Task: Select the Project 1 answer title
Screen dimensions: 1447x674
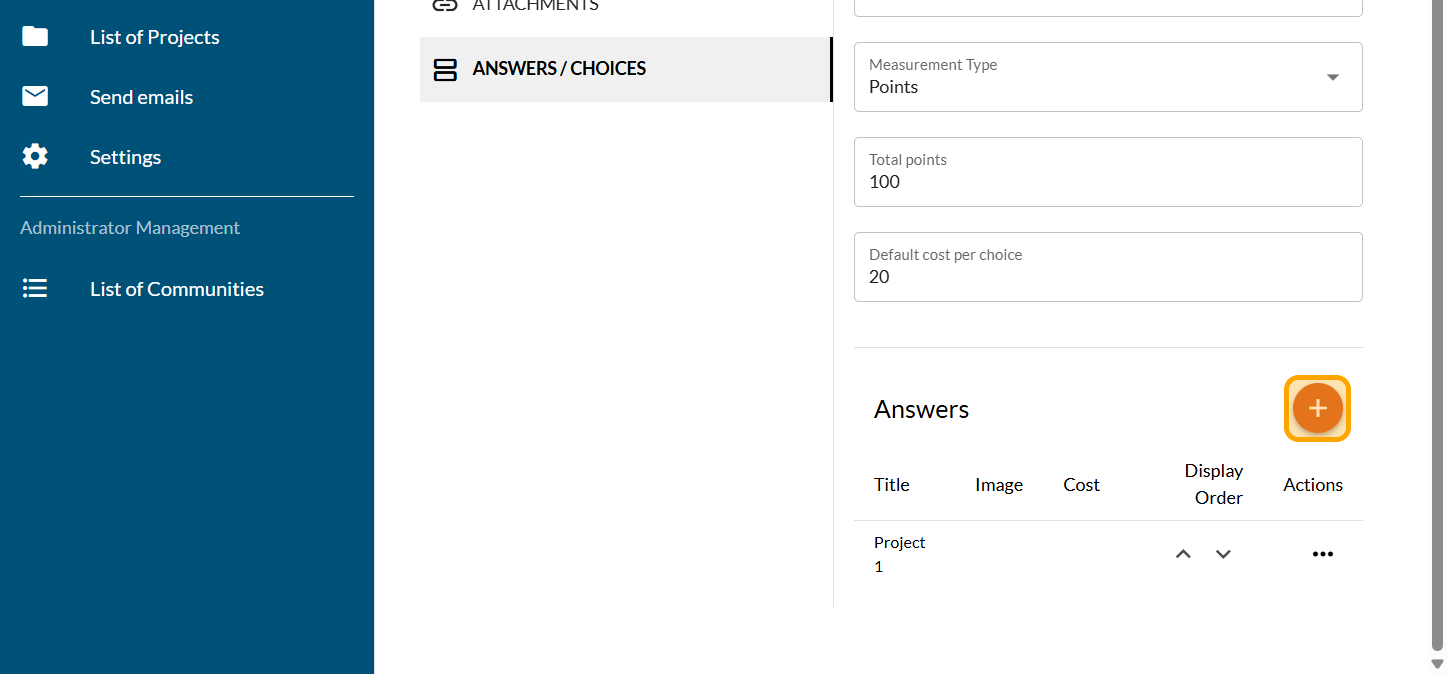Action: pyautogui.click(x=899, y=554)
